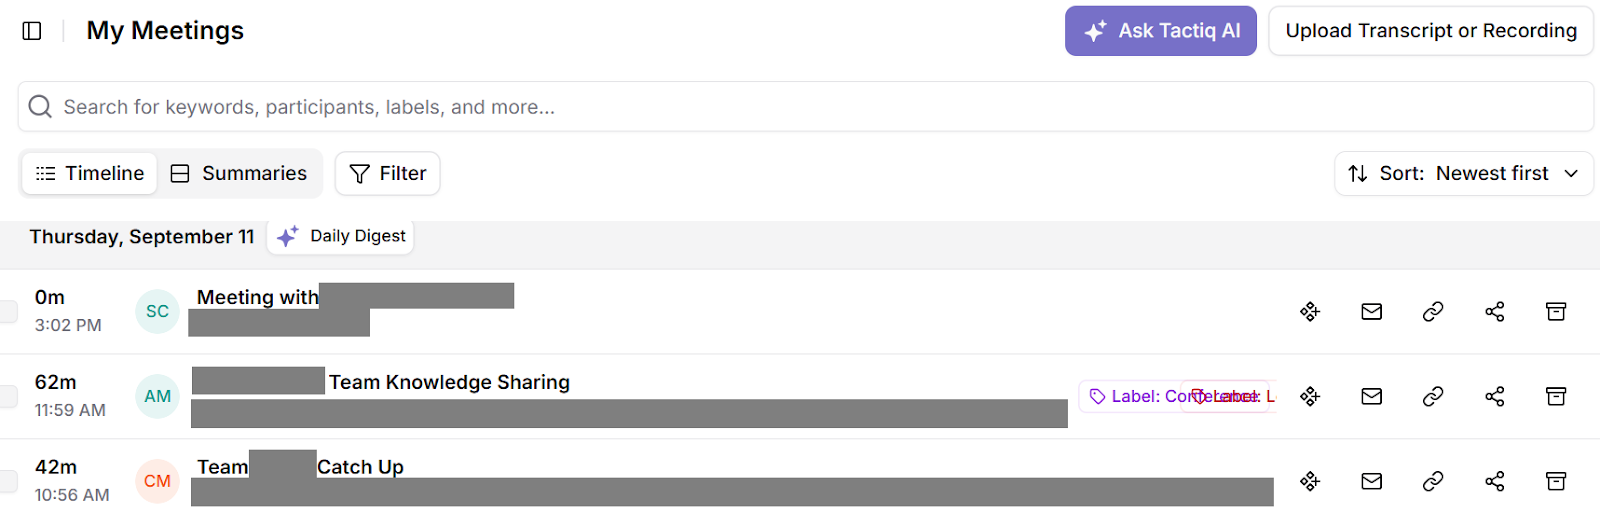This screenshot has height=513, width=1600.
Task: Switch to the Summaries view
Action: pos(239,174)
